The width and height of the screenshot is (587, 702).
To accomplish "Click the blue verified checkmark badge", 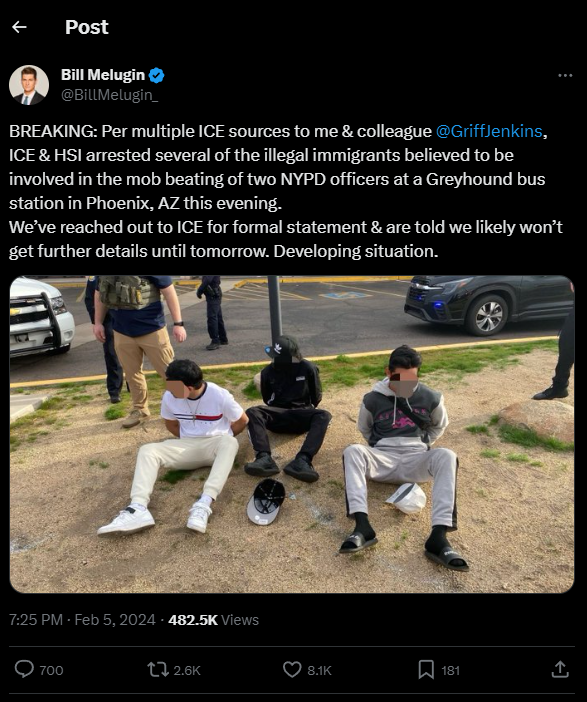I will point(156,75).
